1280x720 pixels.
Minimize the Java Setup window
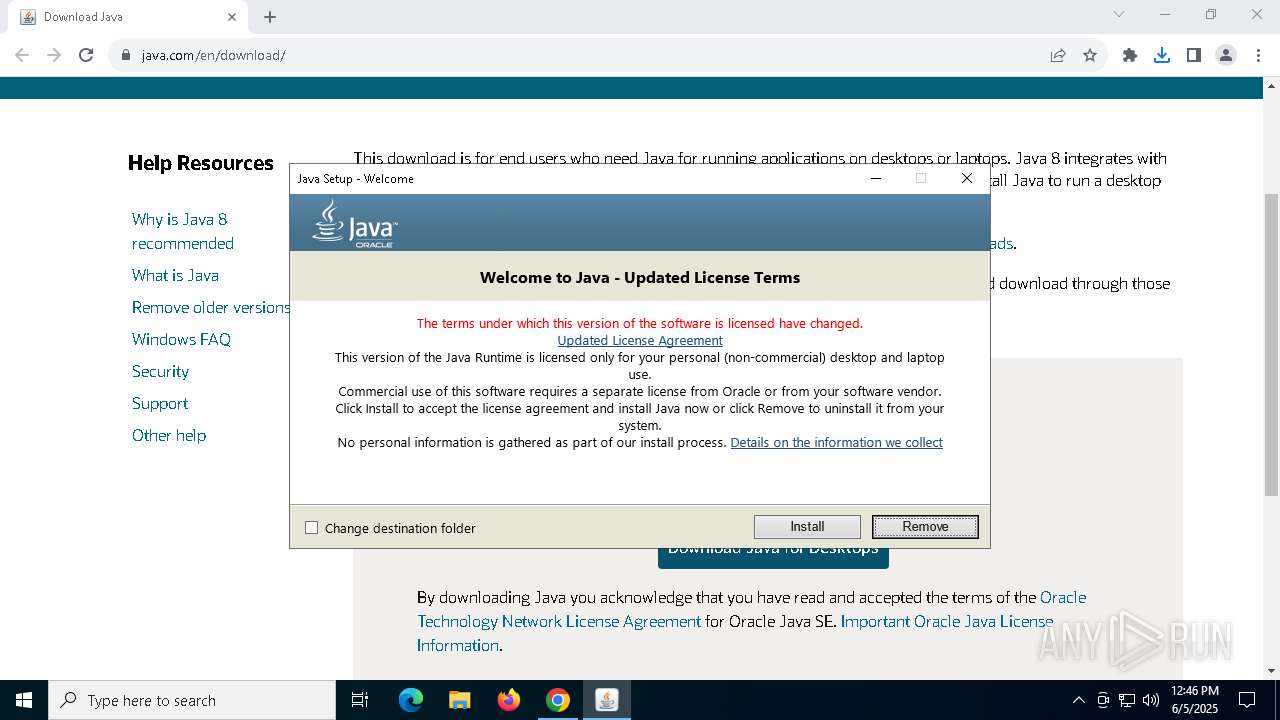876,178
